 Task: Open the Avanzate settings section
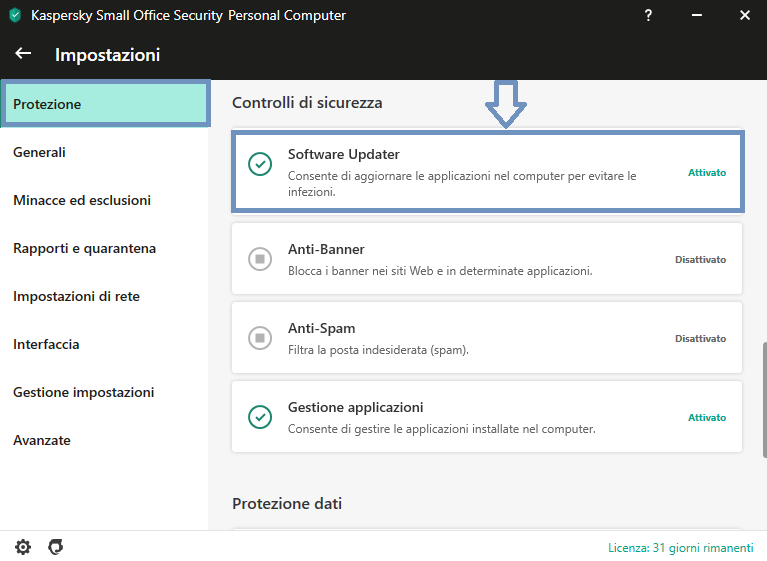pos(42,440)
